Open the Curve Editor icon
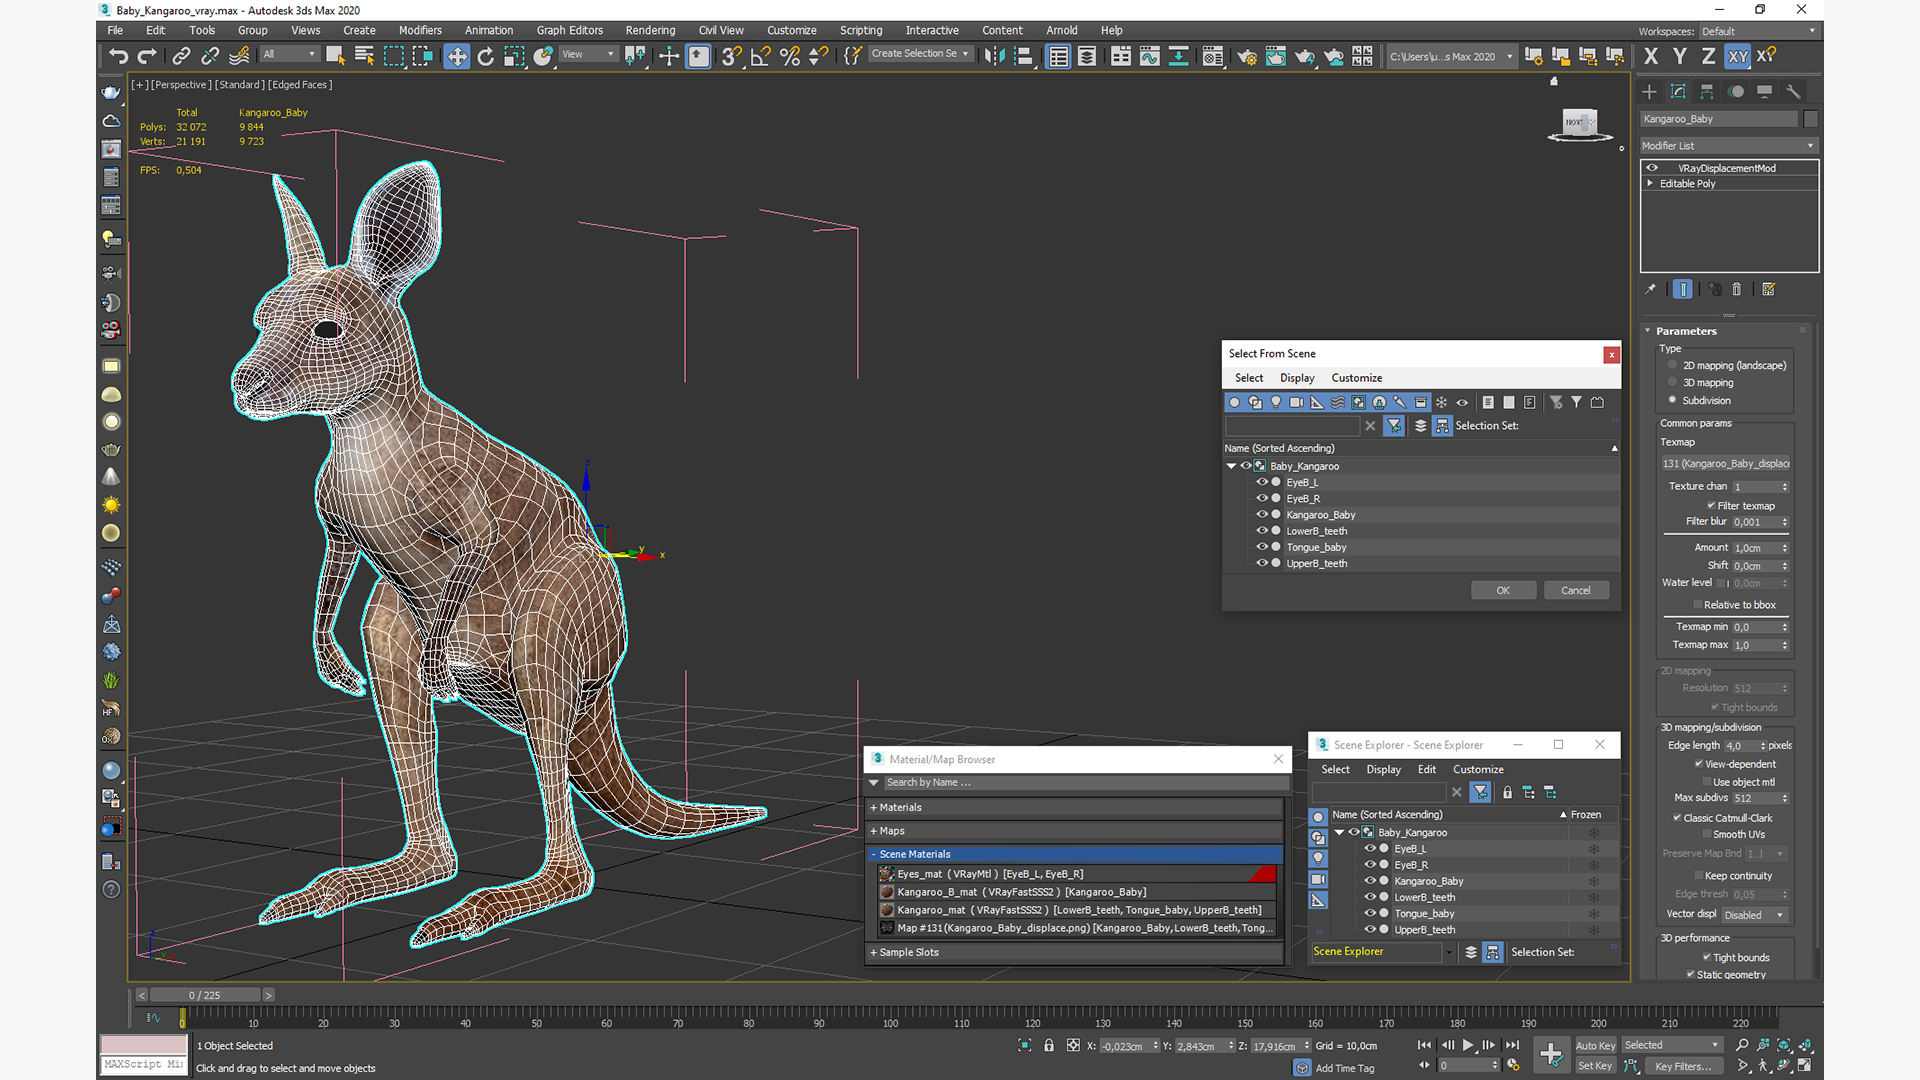Screen dimensions: 1920x1080 (1150, 56)
